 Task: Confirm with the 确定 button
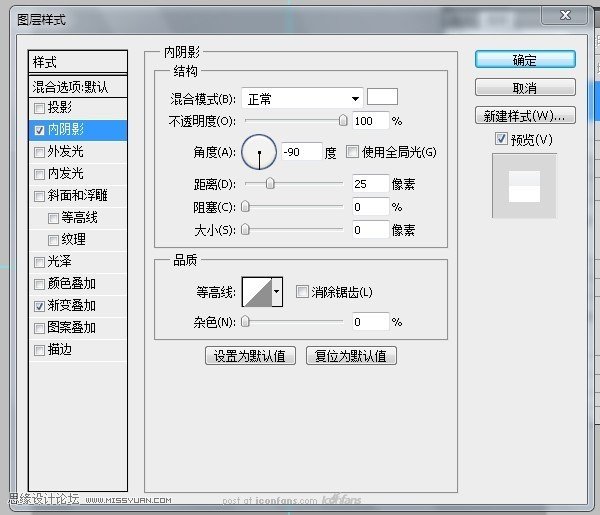525,60
